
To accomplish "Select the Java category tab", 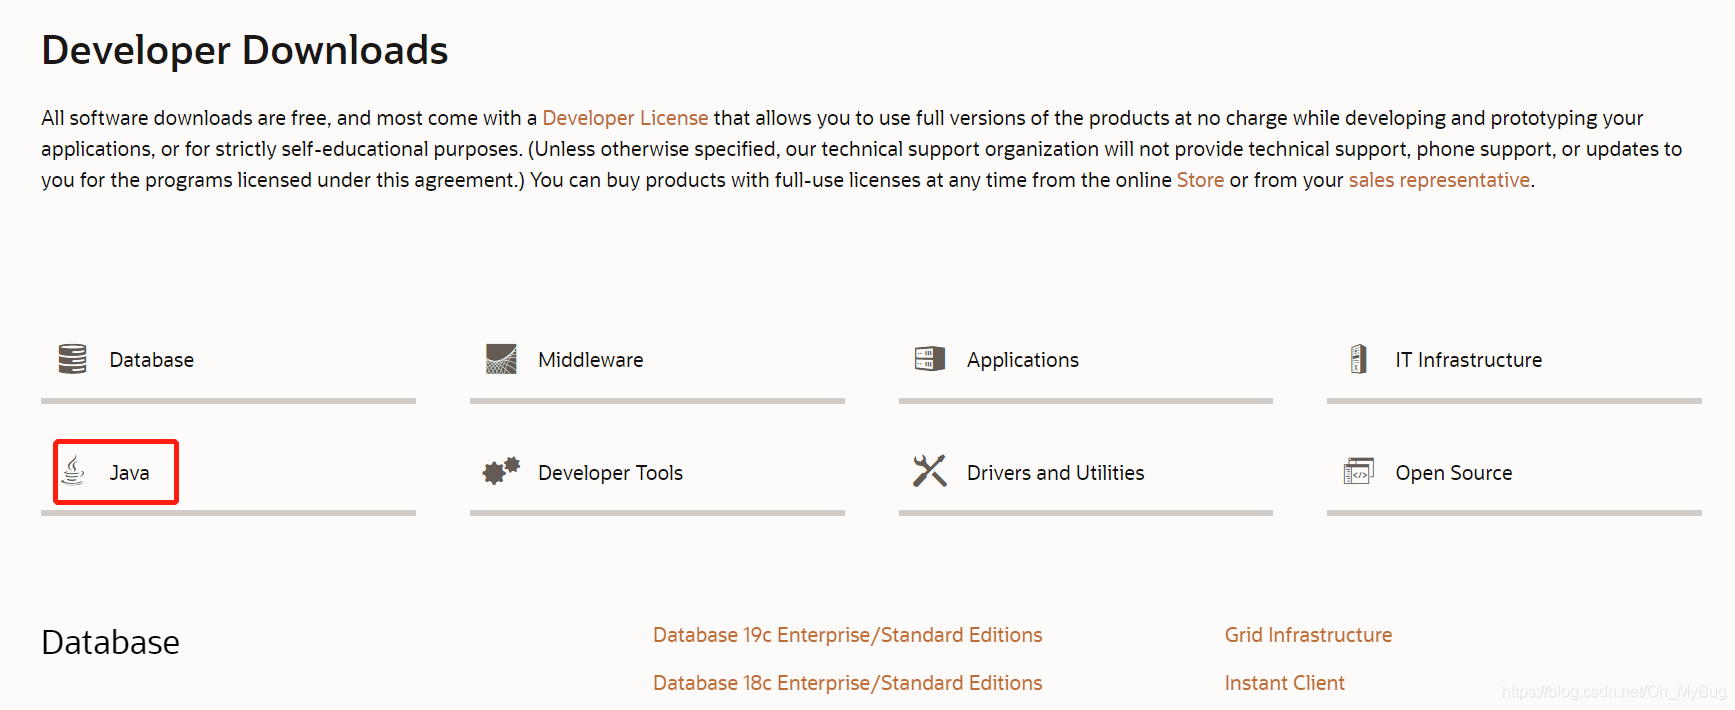I will click(x=228, y=473).
